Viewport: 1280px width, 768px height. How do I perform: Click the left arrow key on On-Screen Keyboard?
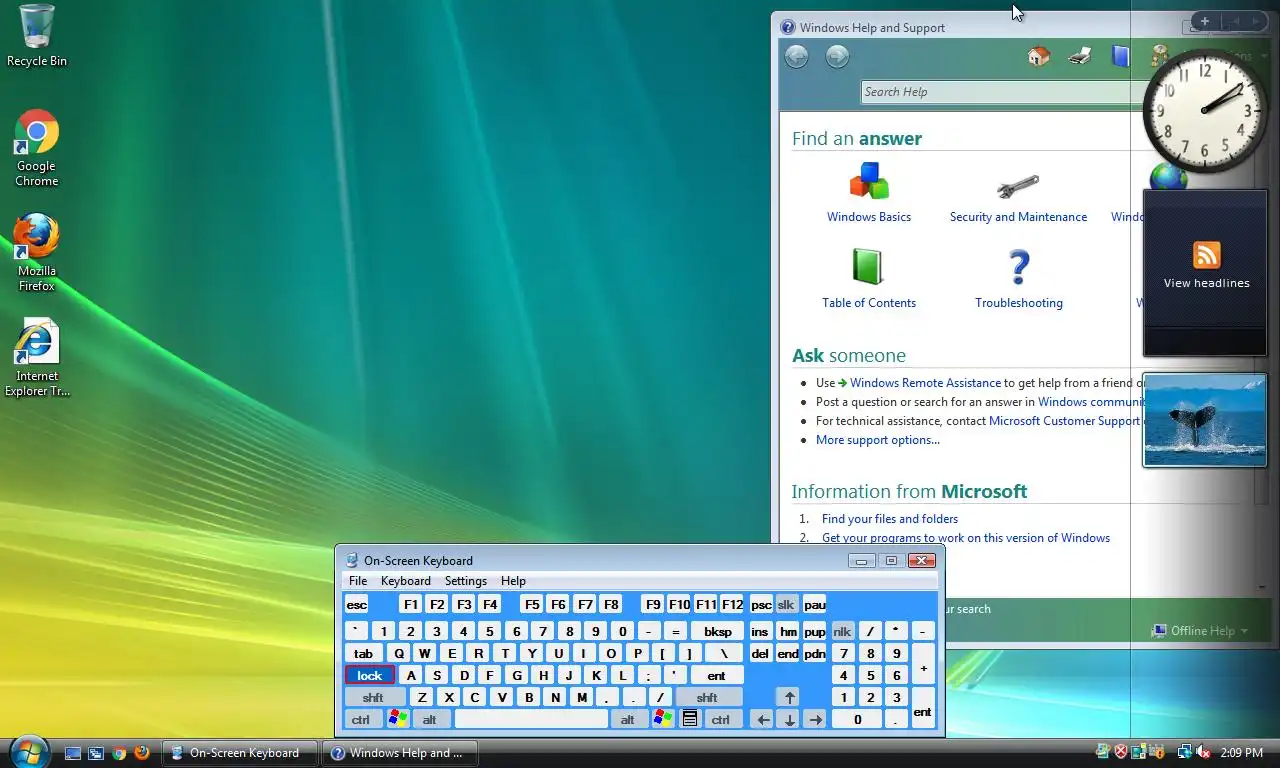(x=763, y=719)
